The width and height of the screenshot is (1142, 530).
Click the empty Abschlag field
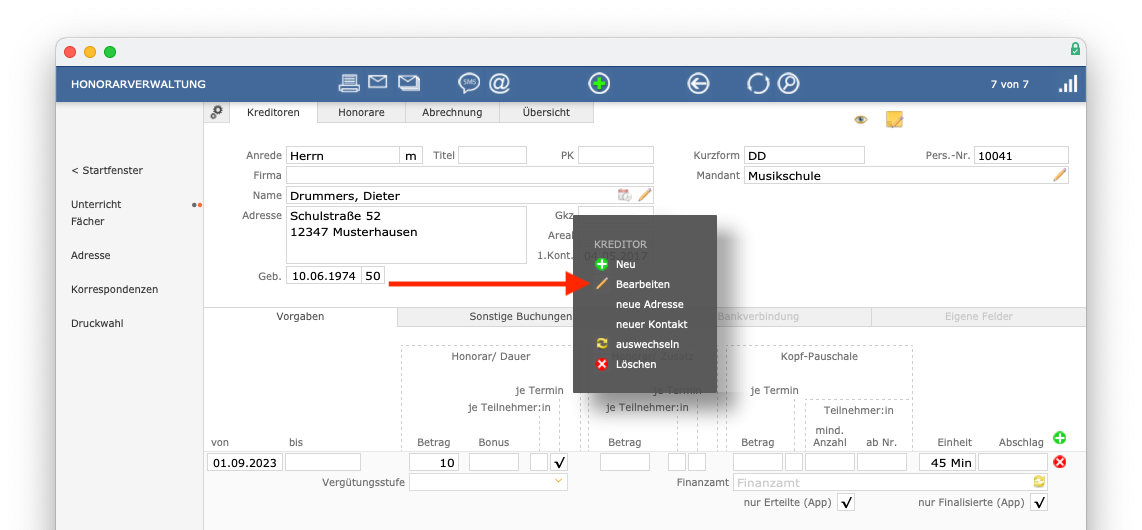[x=1012, y=462]
